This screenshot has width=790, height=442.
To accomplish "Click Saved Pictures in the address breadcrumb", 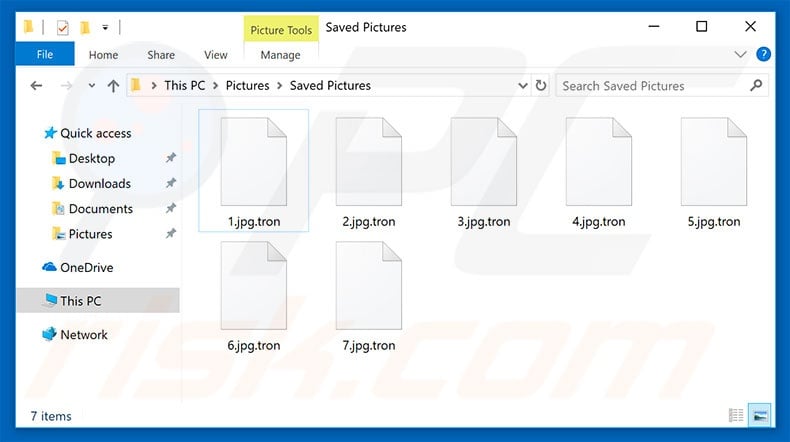I will pos(330,86).
